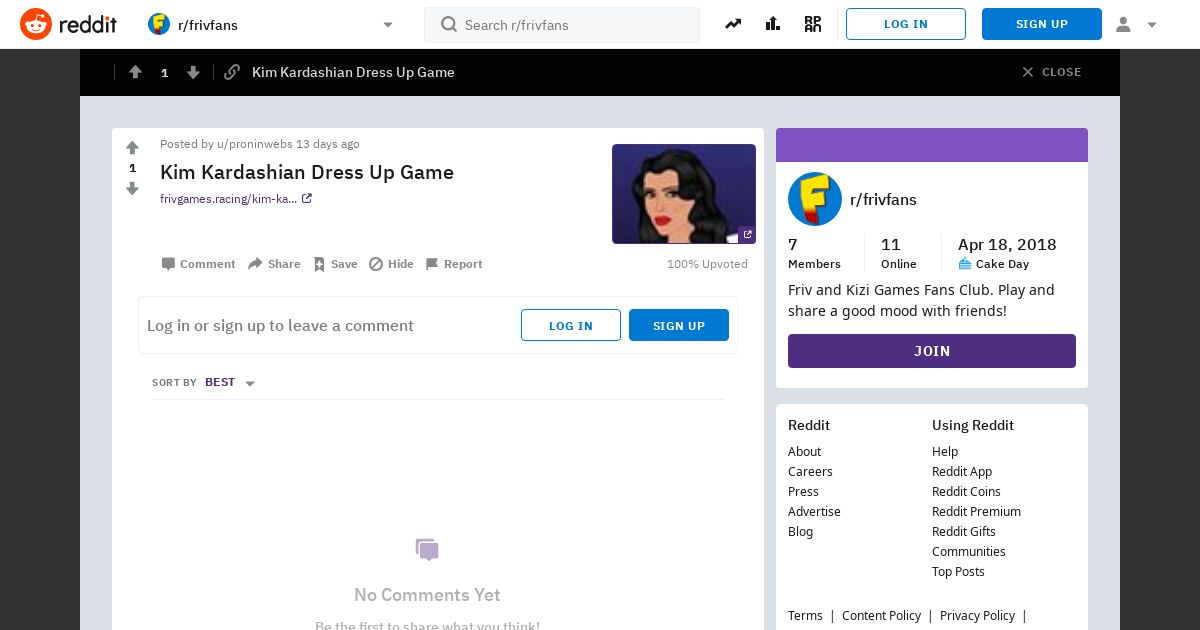This screenshot has height=630, width=1200.
Task: Close the post overlay
Action: [1052, 72]
